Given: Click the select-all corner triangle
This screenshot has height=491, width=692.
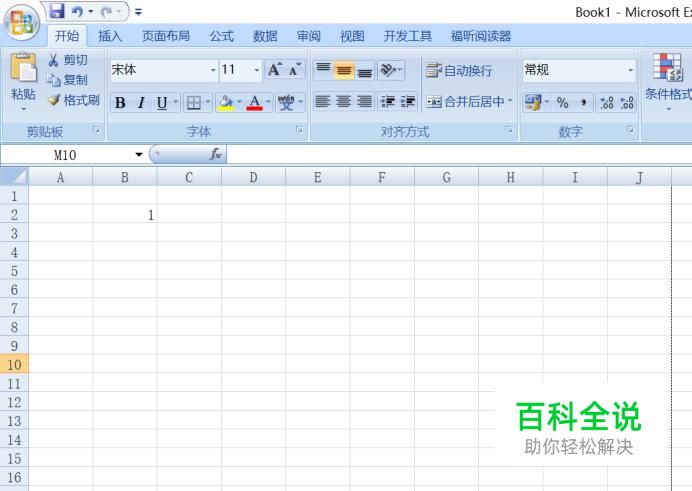Looking at the screenshot, I should coord(15,177).
